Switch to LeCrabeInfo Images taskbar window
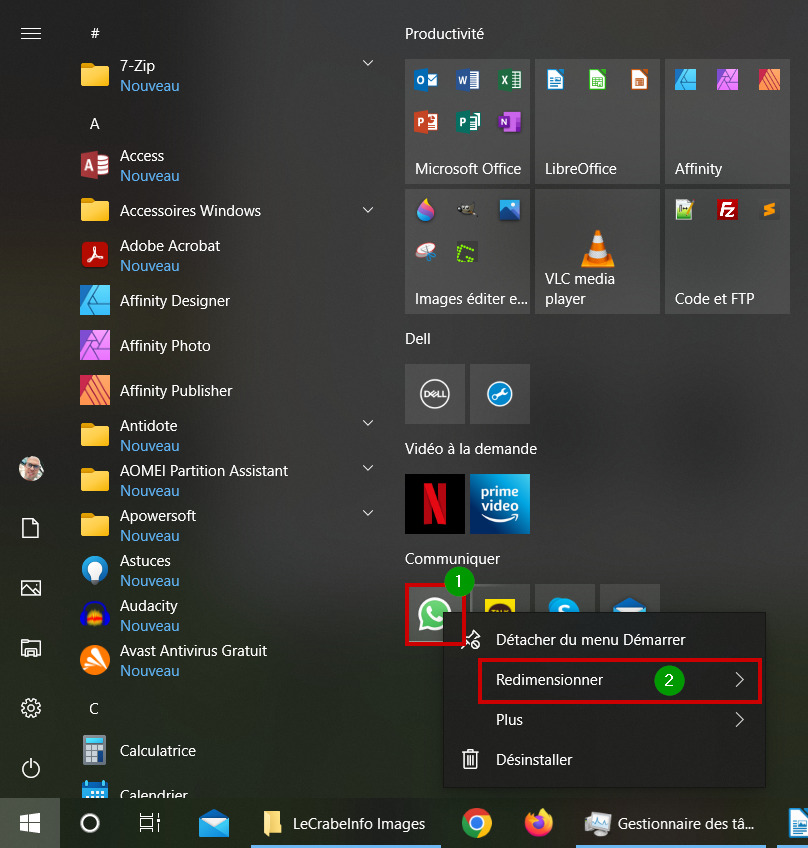 coord(346,823)
